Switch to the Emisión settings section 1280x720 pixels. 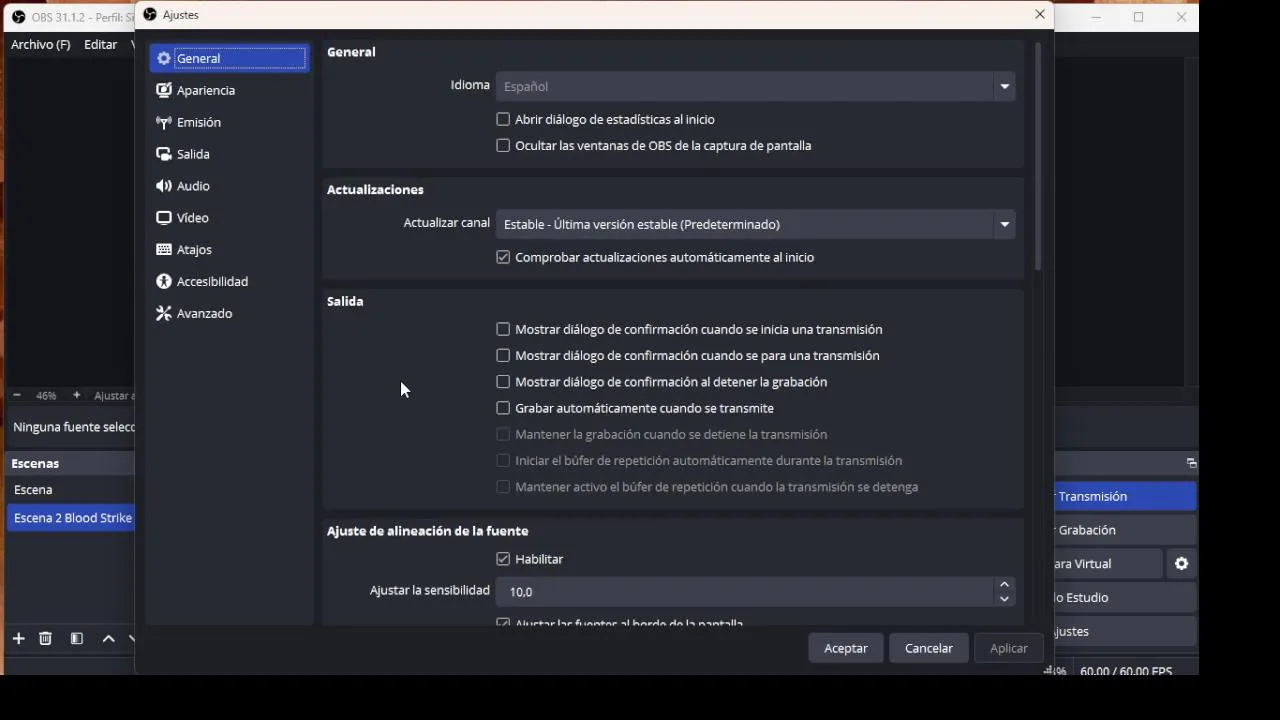(x=229, y=122)
